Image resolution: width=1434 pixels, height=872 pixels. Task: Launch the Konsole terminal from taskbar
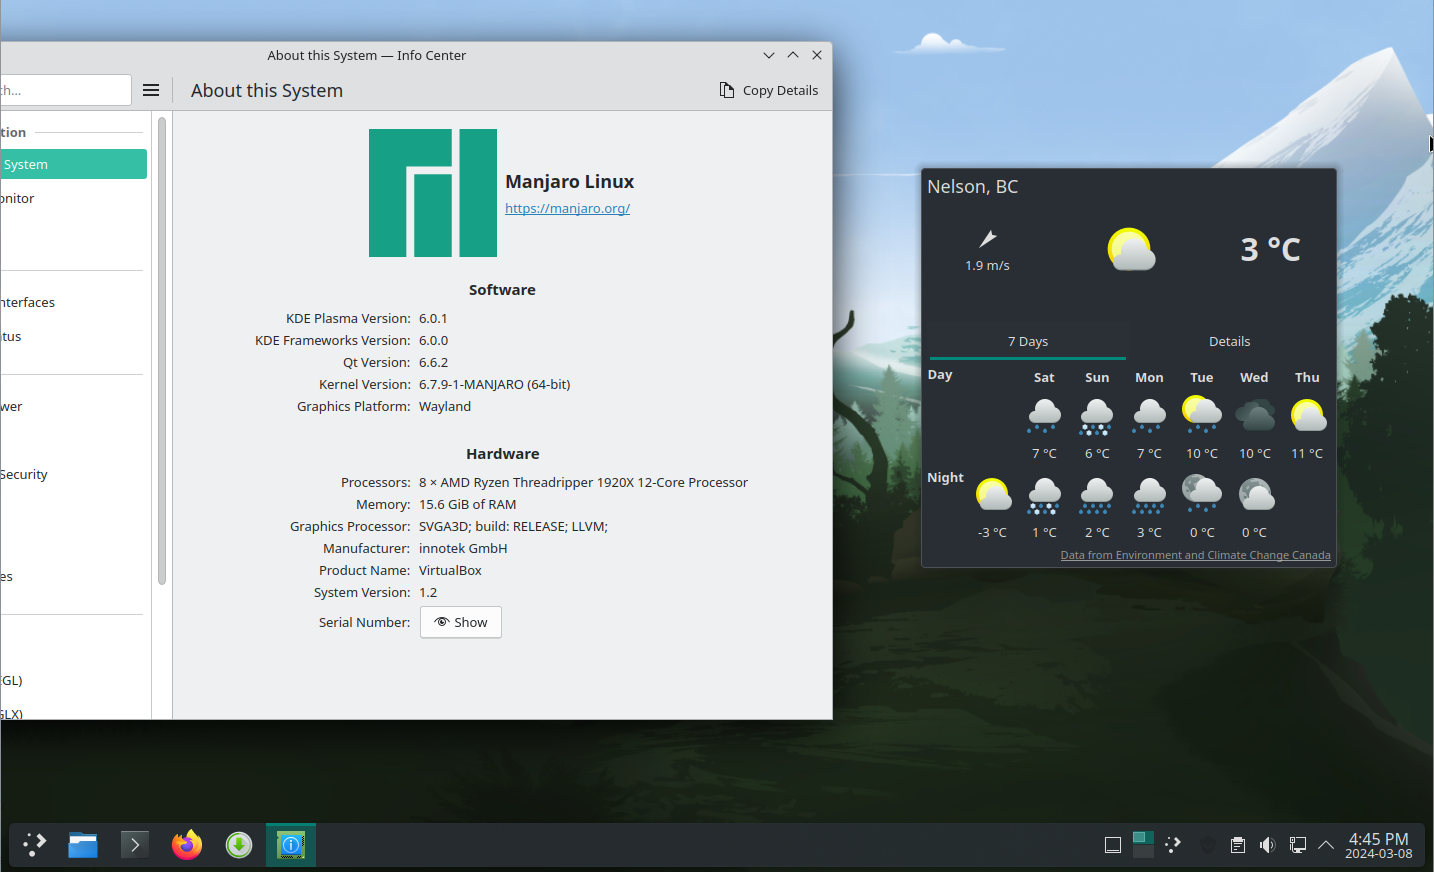pyautogui.click(x=135, y=845)
